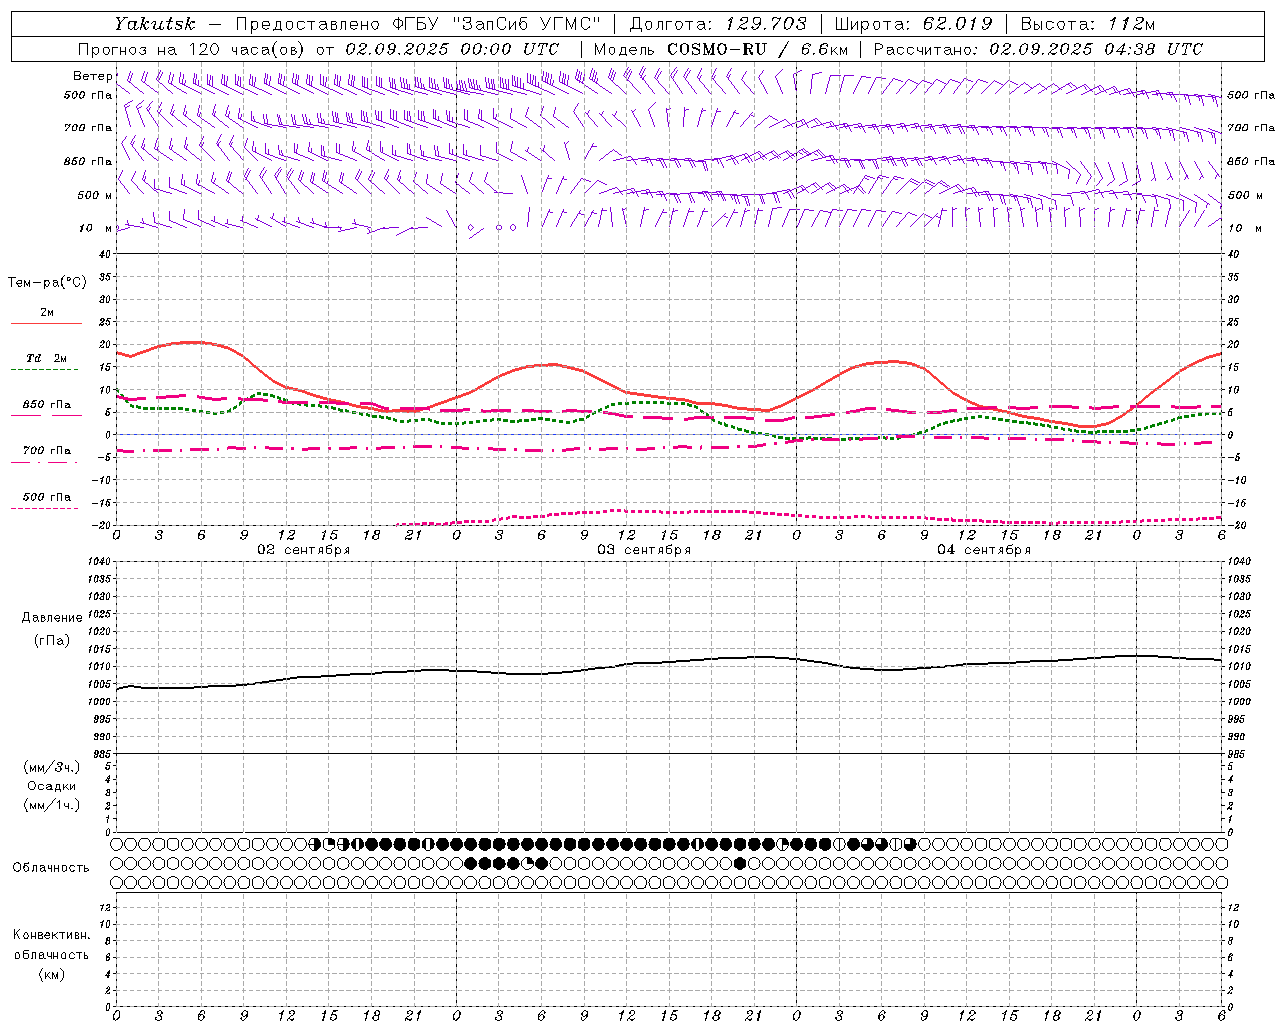Click the 850 гПа temperature legend label
This screenshot has width=1280, height=1024.
tap(47, 405)
